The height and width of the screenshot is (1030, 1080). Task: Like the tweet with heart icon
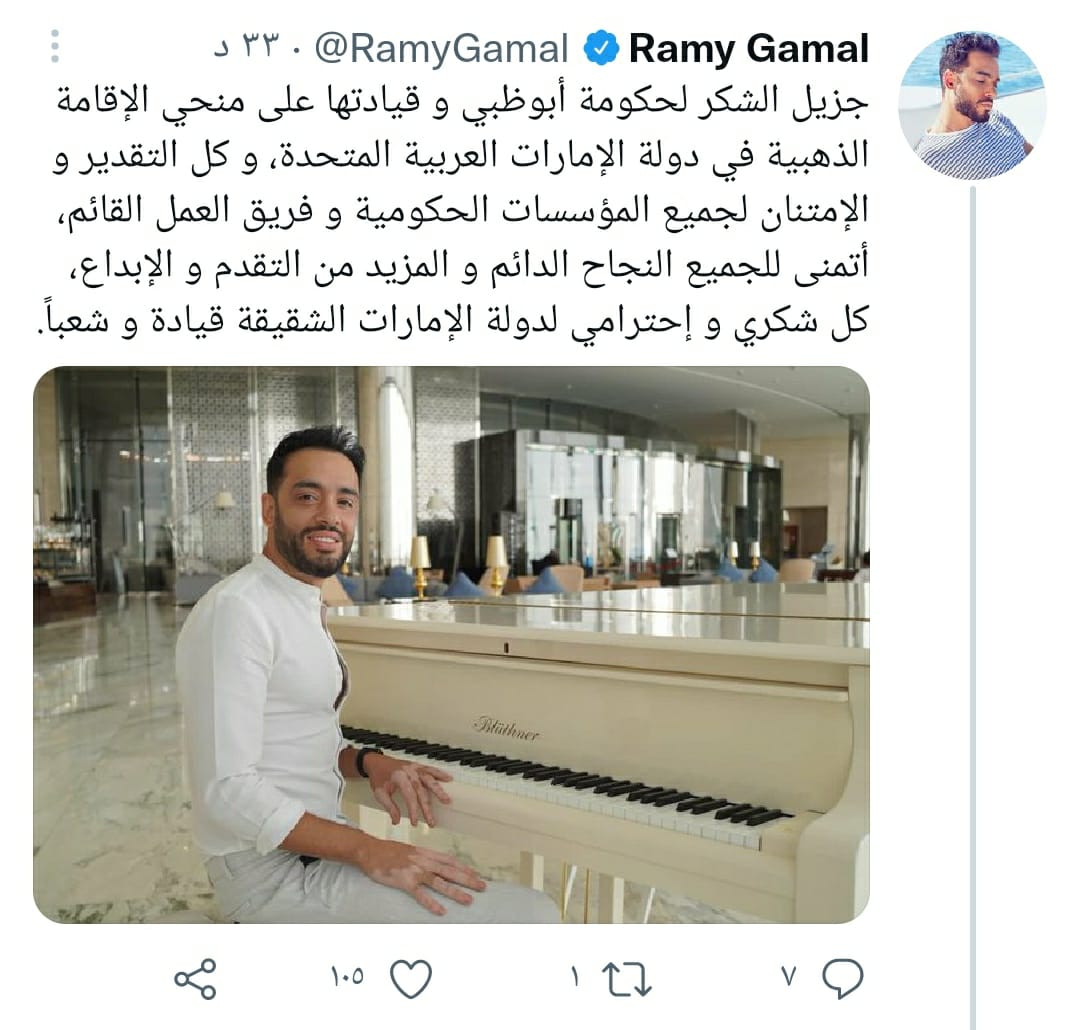click(411, 978)
